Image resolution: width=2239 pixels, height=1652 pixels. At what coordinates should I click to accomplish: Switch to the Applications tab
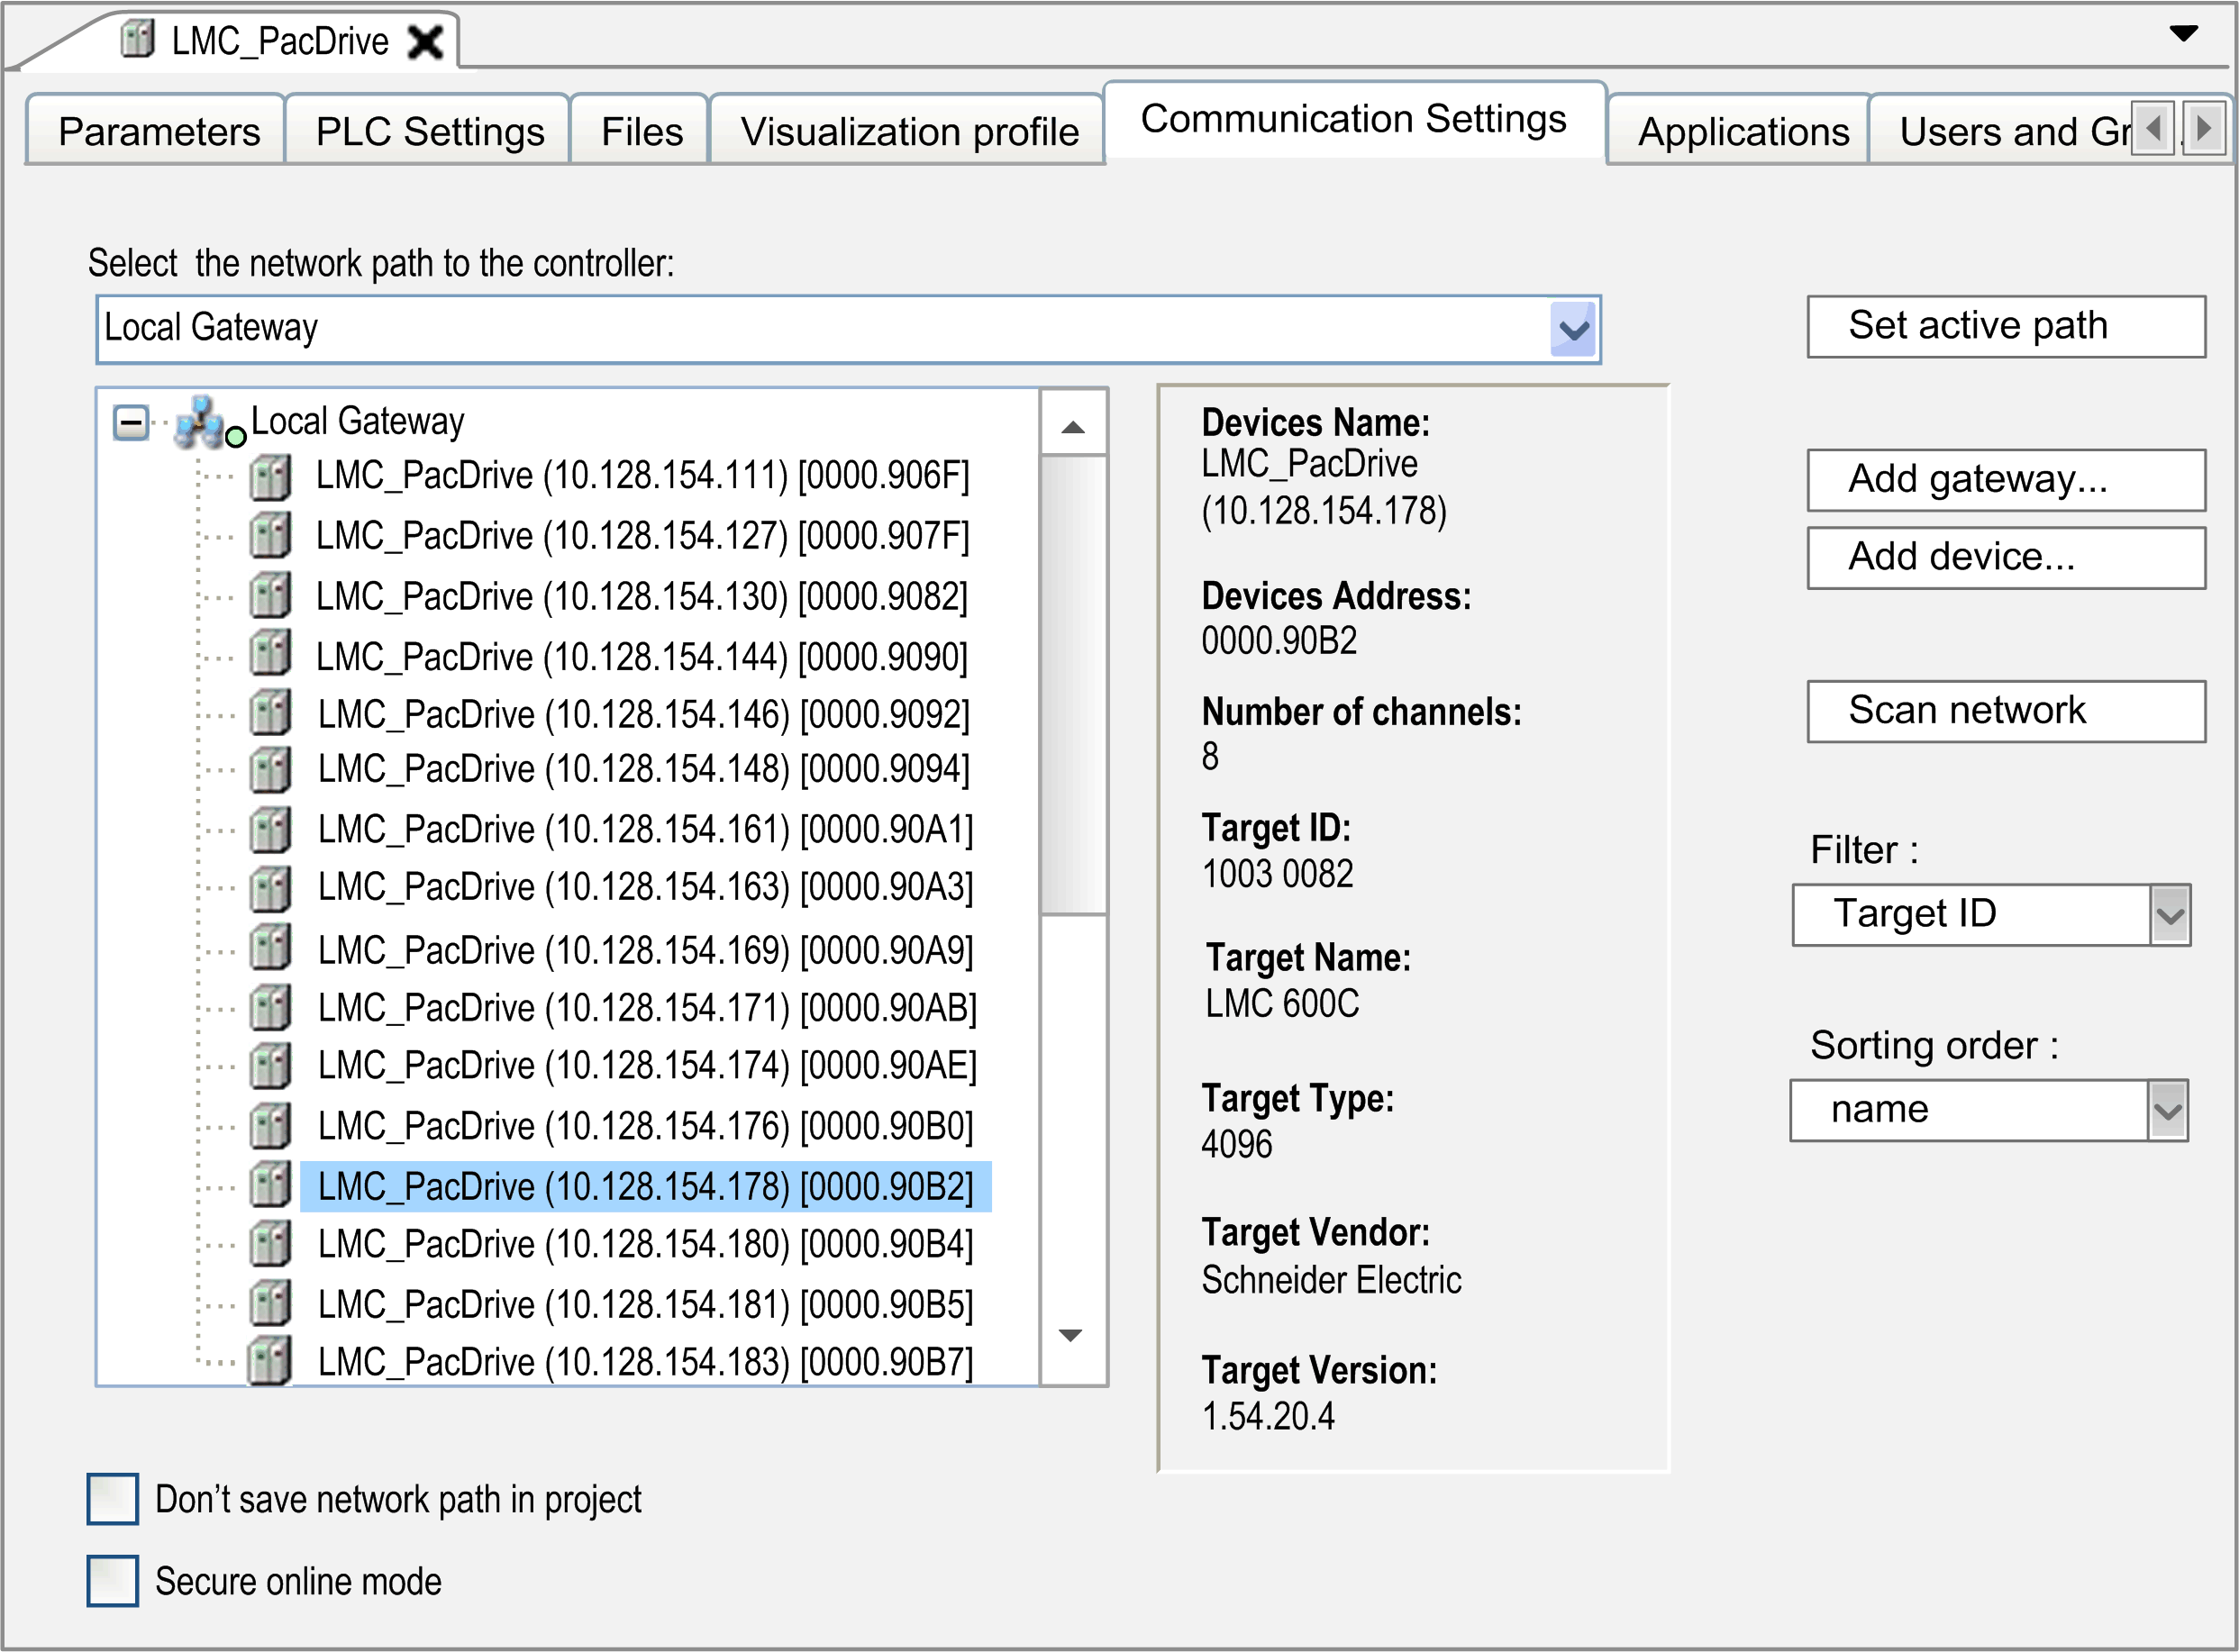point(1741,131)
